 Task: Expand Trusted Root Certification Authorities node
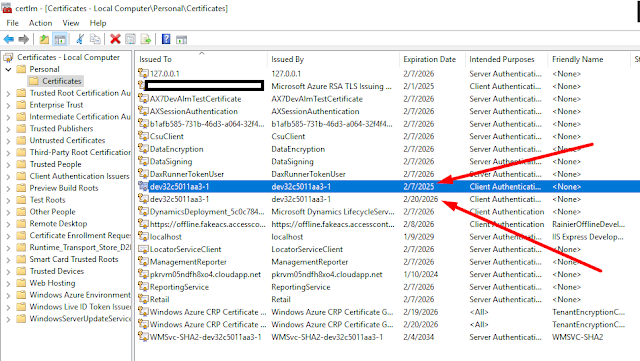click(x=8, y=93)
